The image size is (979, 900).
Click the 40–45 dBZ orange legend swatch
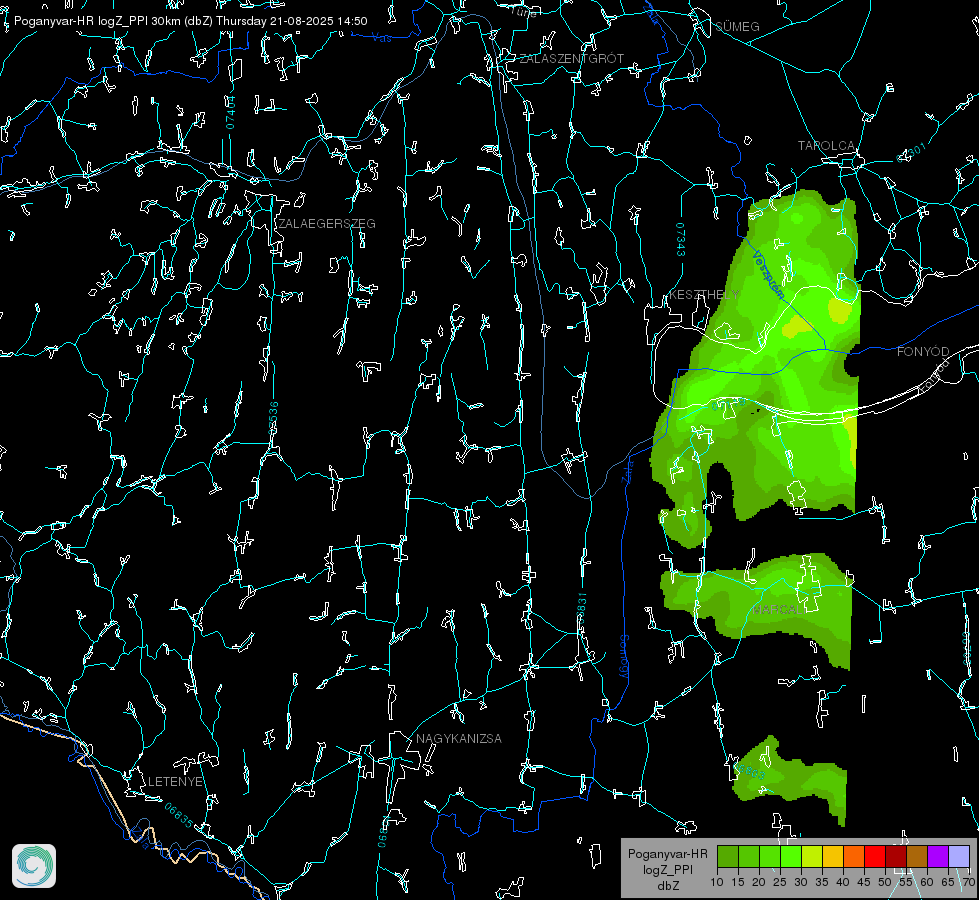coord(854,857)
